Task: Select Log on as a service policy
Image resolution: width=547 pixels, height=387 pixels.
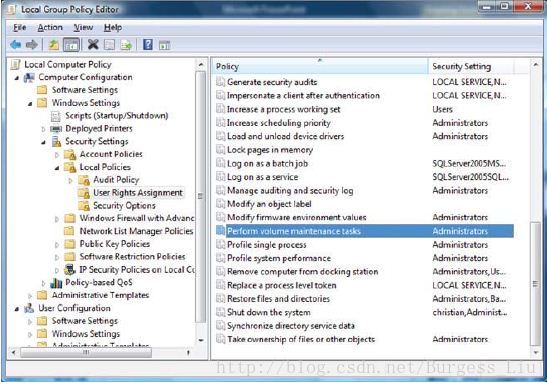Action: tap(364, 177)
